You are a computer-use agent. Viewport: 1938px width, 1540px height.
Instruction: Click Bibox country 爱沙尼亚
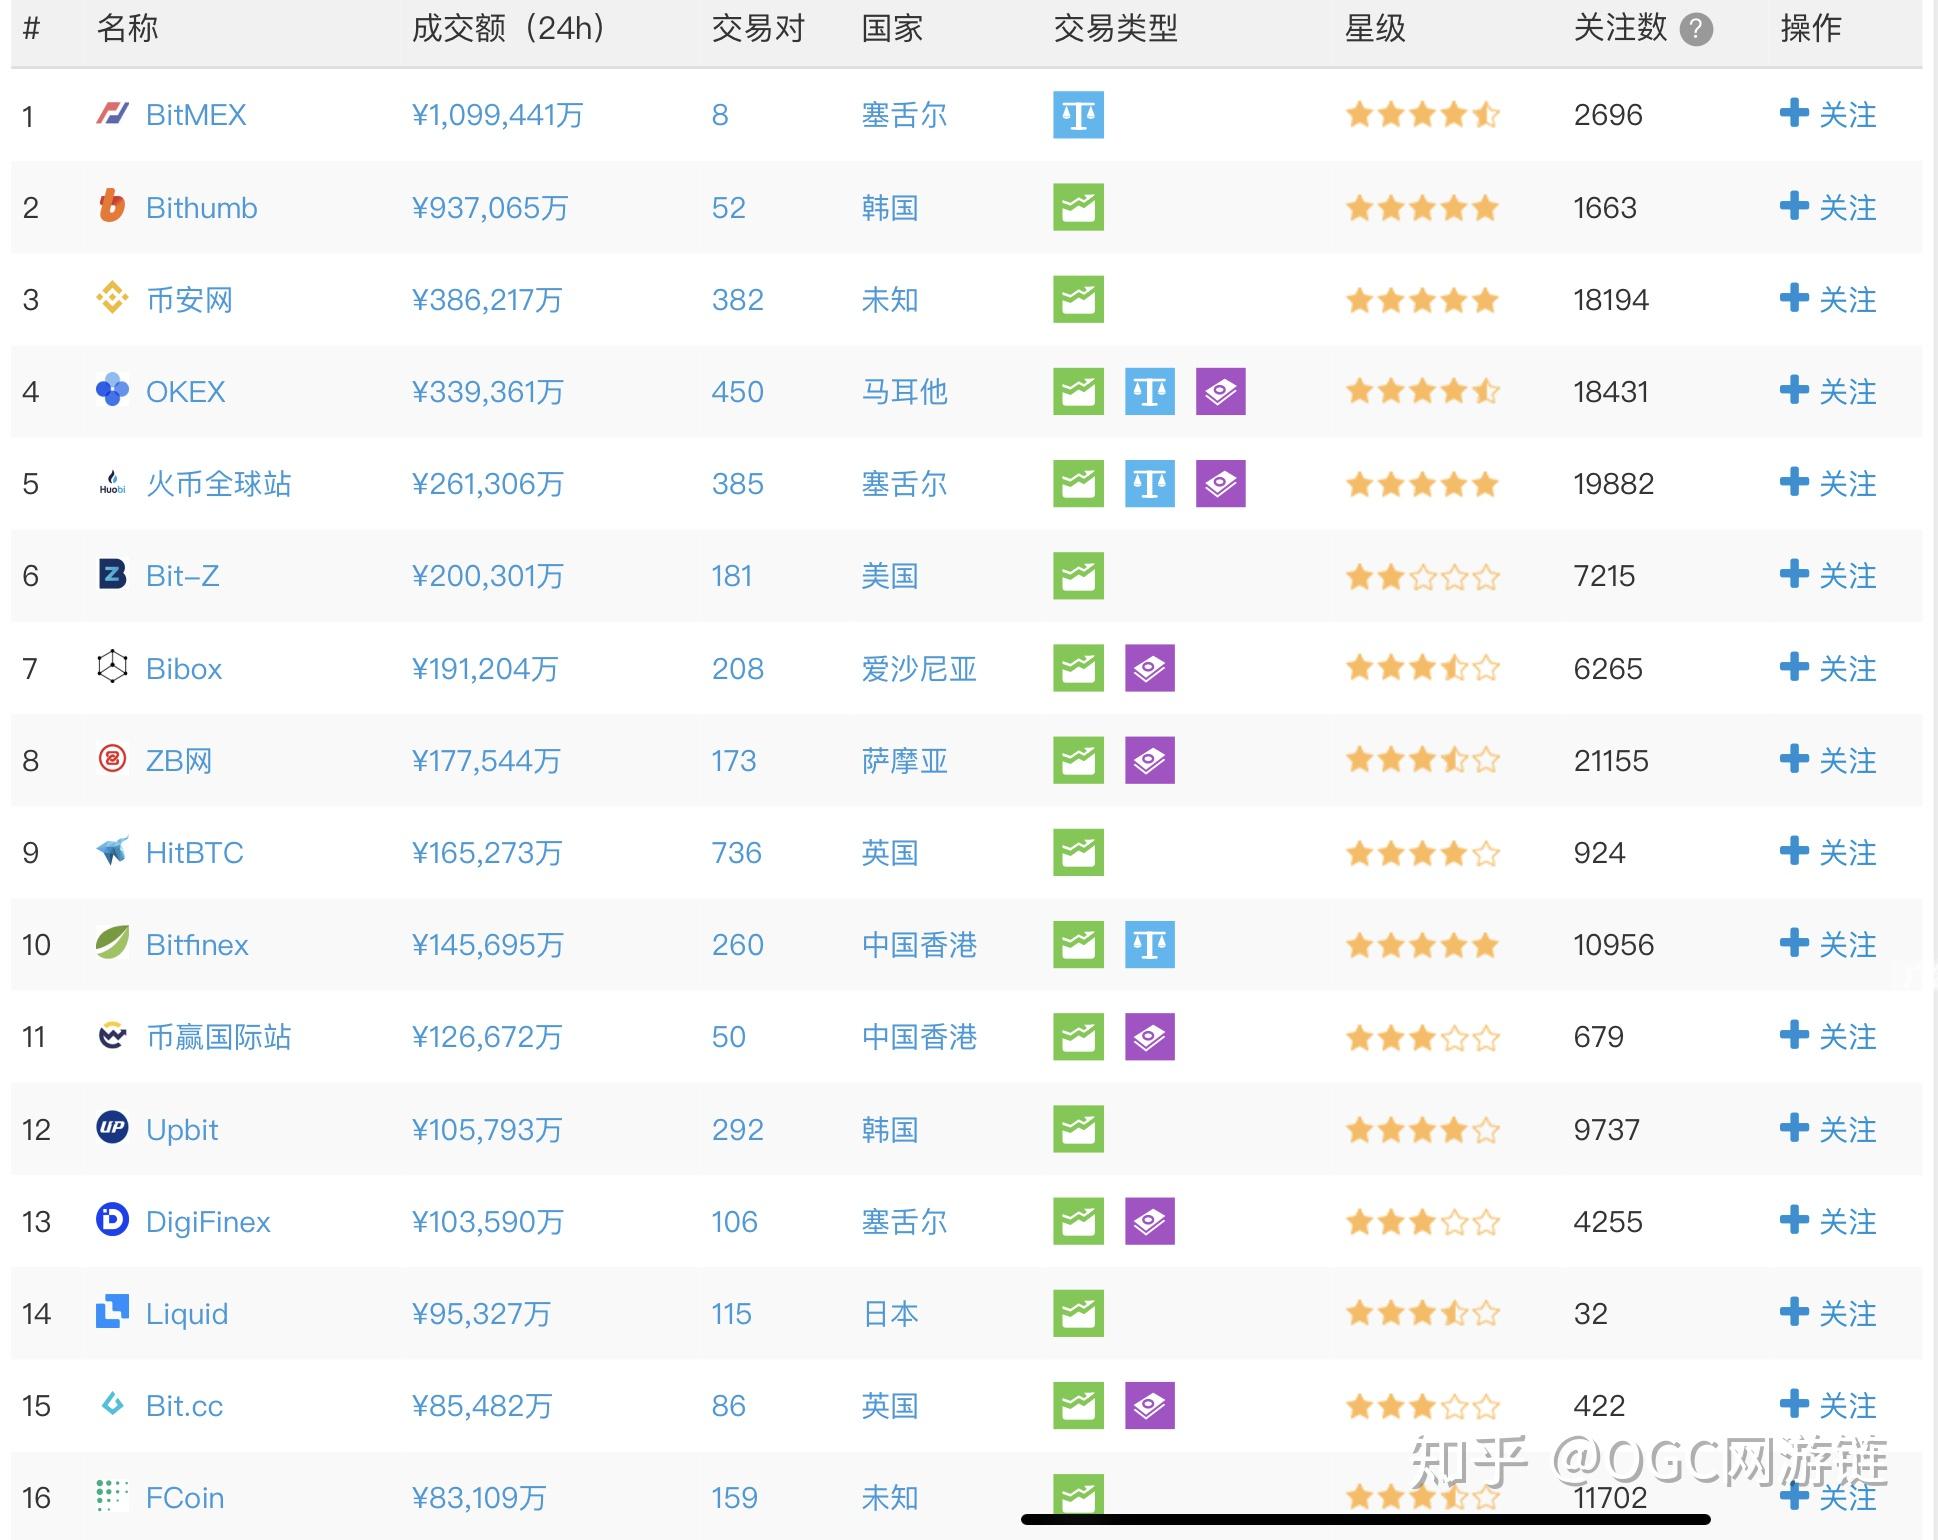point(919,669)
